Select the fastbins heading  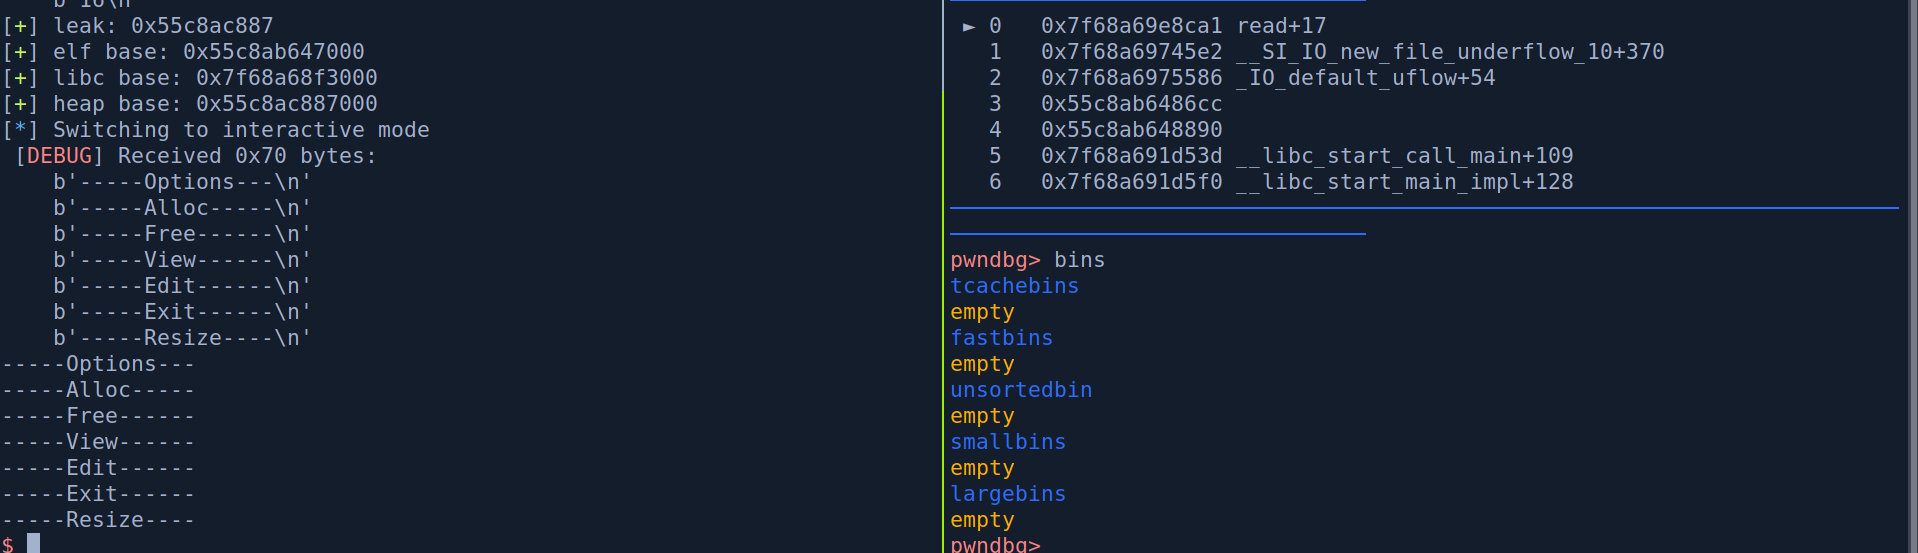1001,338
